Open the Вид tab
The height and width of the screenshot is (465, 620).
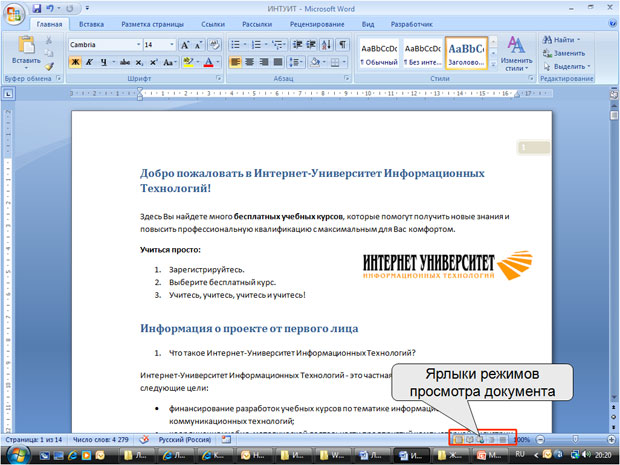click(x=368, y=24)
